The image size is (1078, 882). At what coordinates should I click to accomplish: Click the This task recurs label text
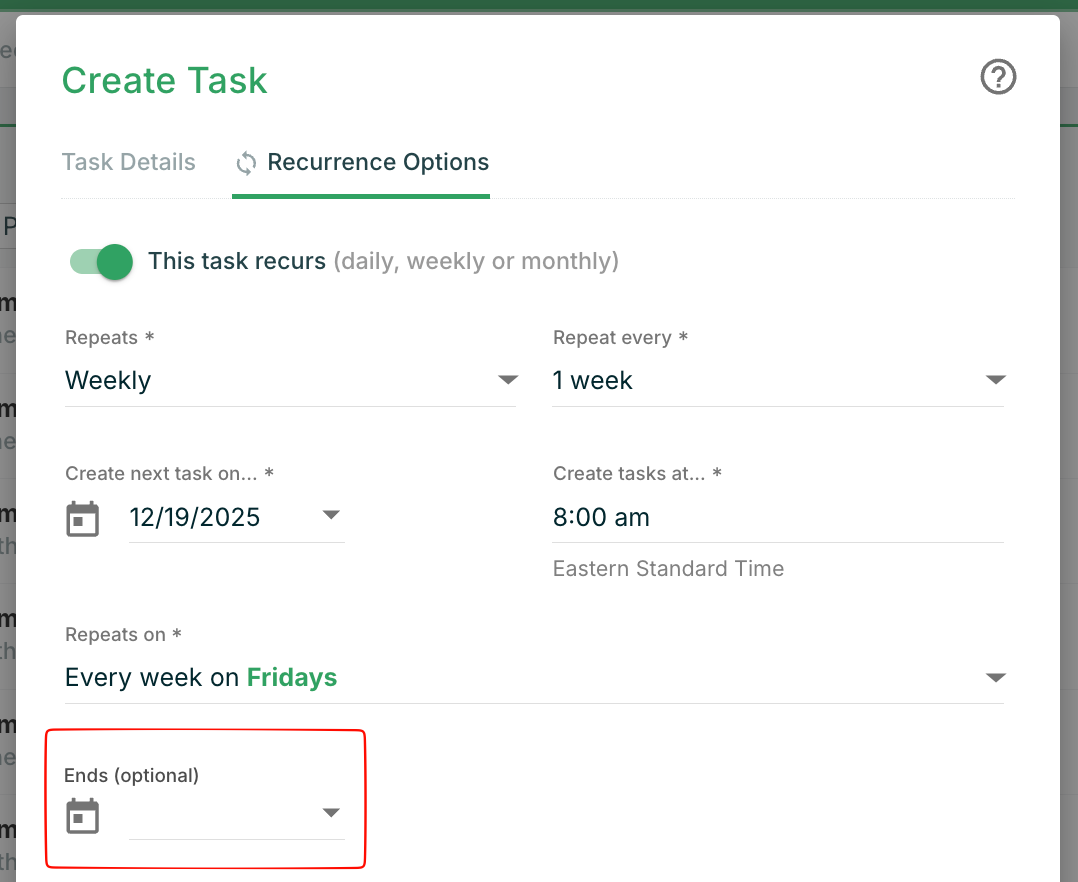237,262
